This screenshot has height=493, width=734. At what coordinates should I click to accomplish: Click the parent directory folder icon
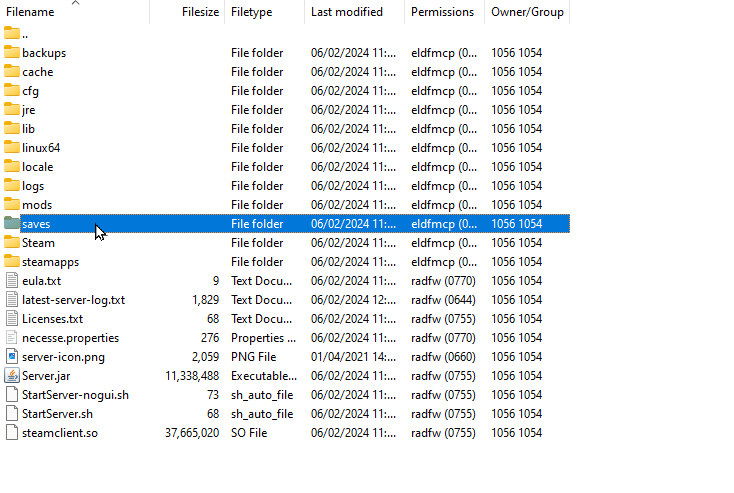tap(12, 33)
